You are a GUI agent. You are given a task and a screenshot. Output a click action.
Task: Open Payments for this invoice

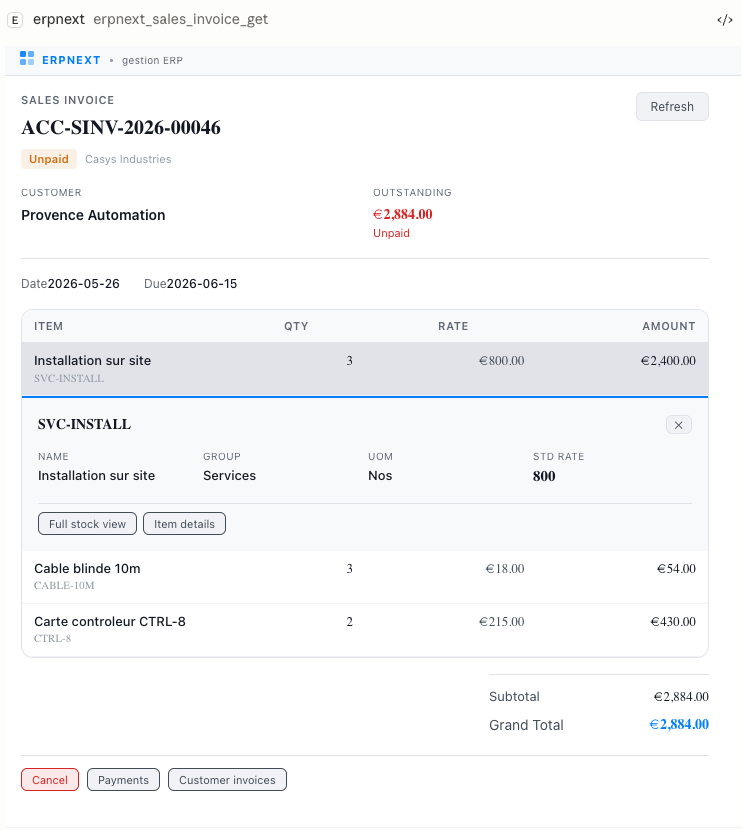pyautogui.click(x=123, y=780)
